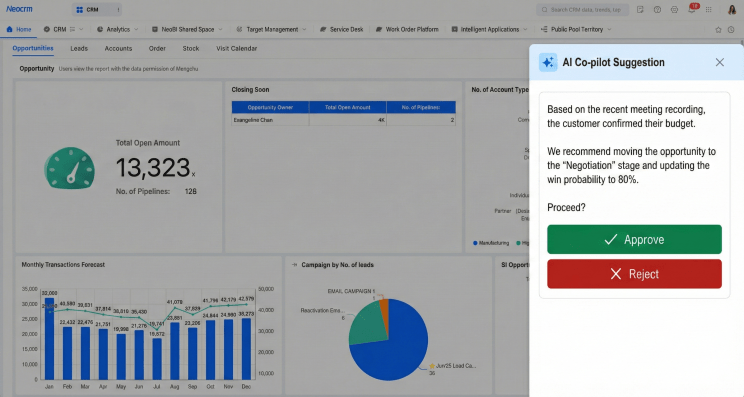Click the pin icon beside Campaign by No. of leads
The width and height of the screenshot is (744, 397).
[294, 265]
